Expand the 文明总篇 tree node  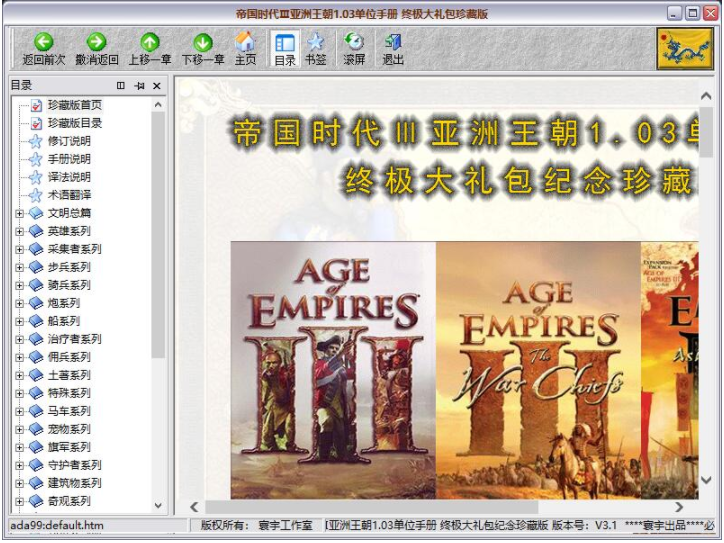(x=19, y=213)
